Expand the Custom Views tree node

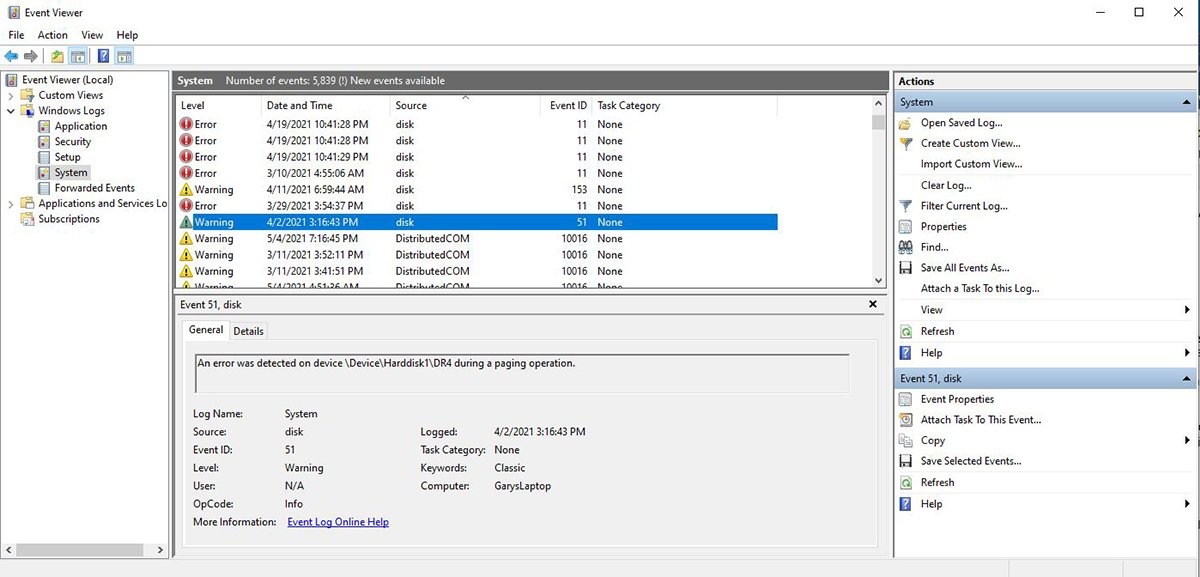pyautogui.click(x=11, y=96)
